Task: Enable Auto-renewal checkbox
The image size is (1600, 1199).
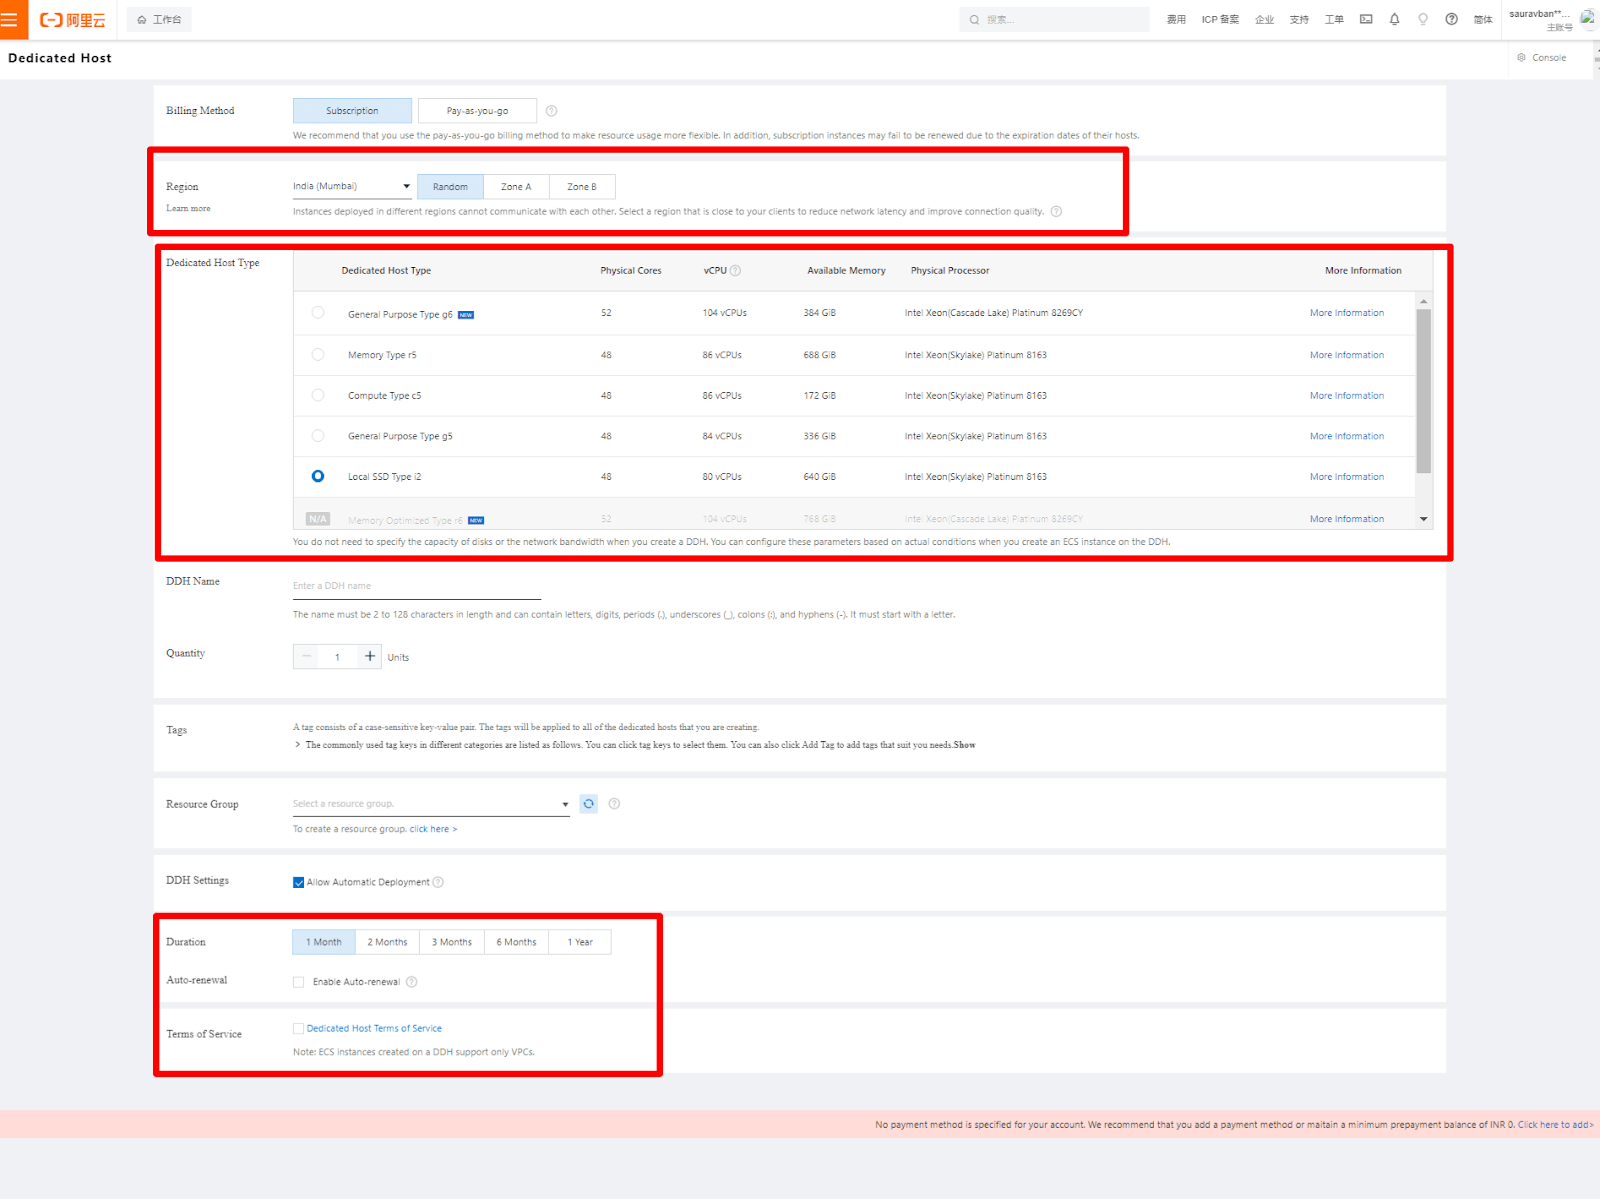Action: click(298, 981)
